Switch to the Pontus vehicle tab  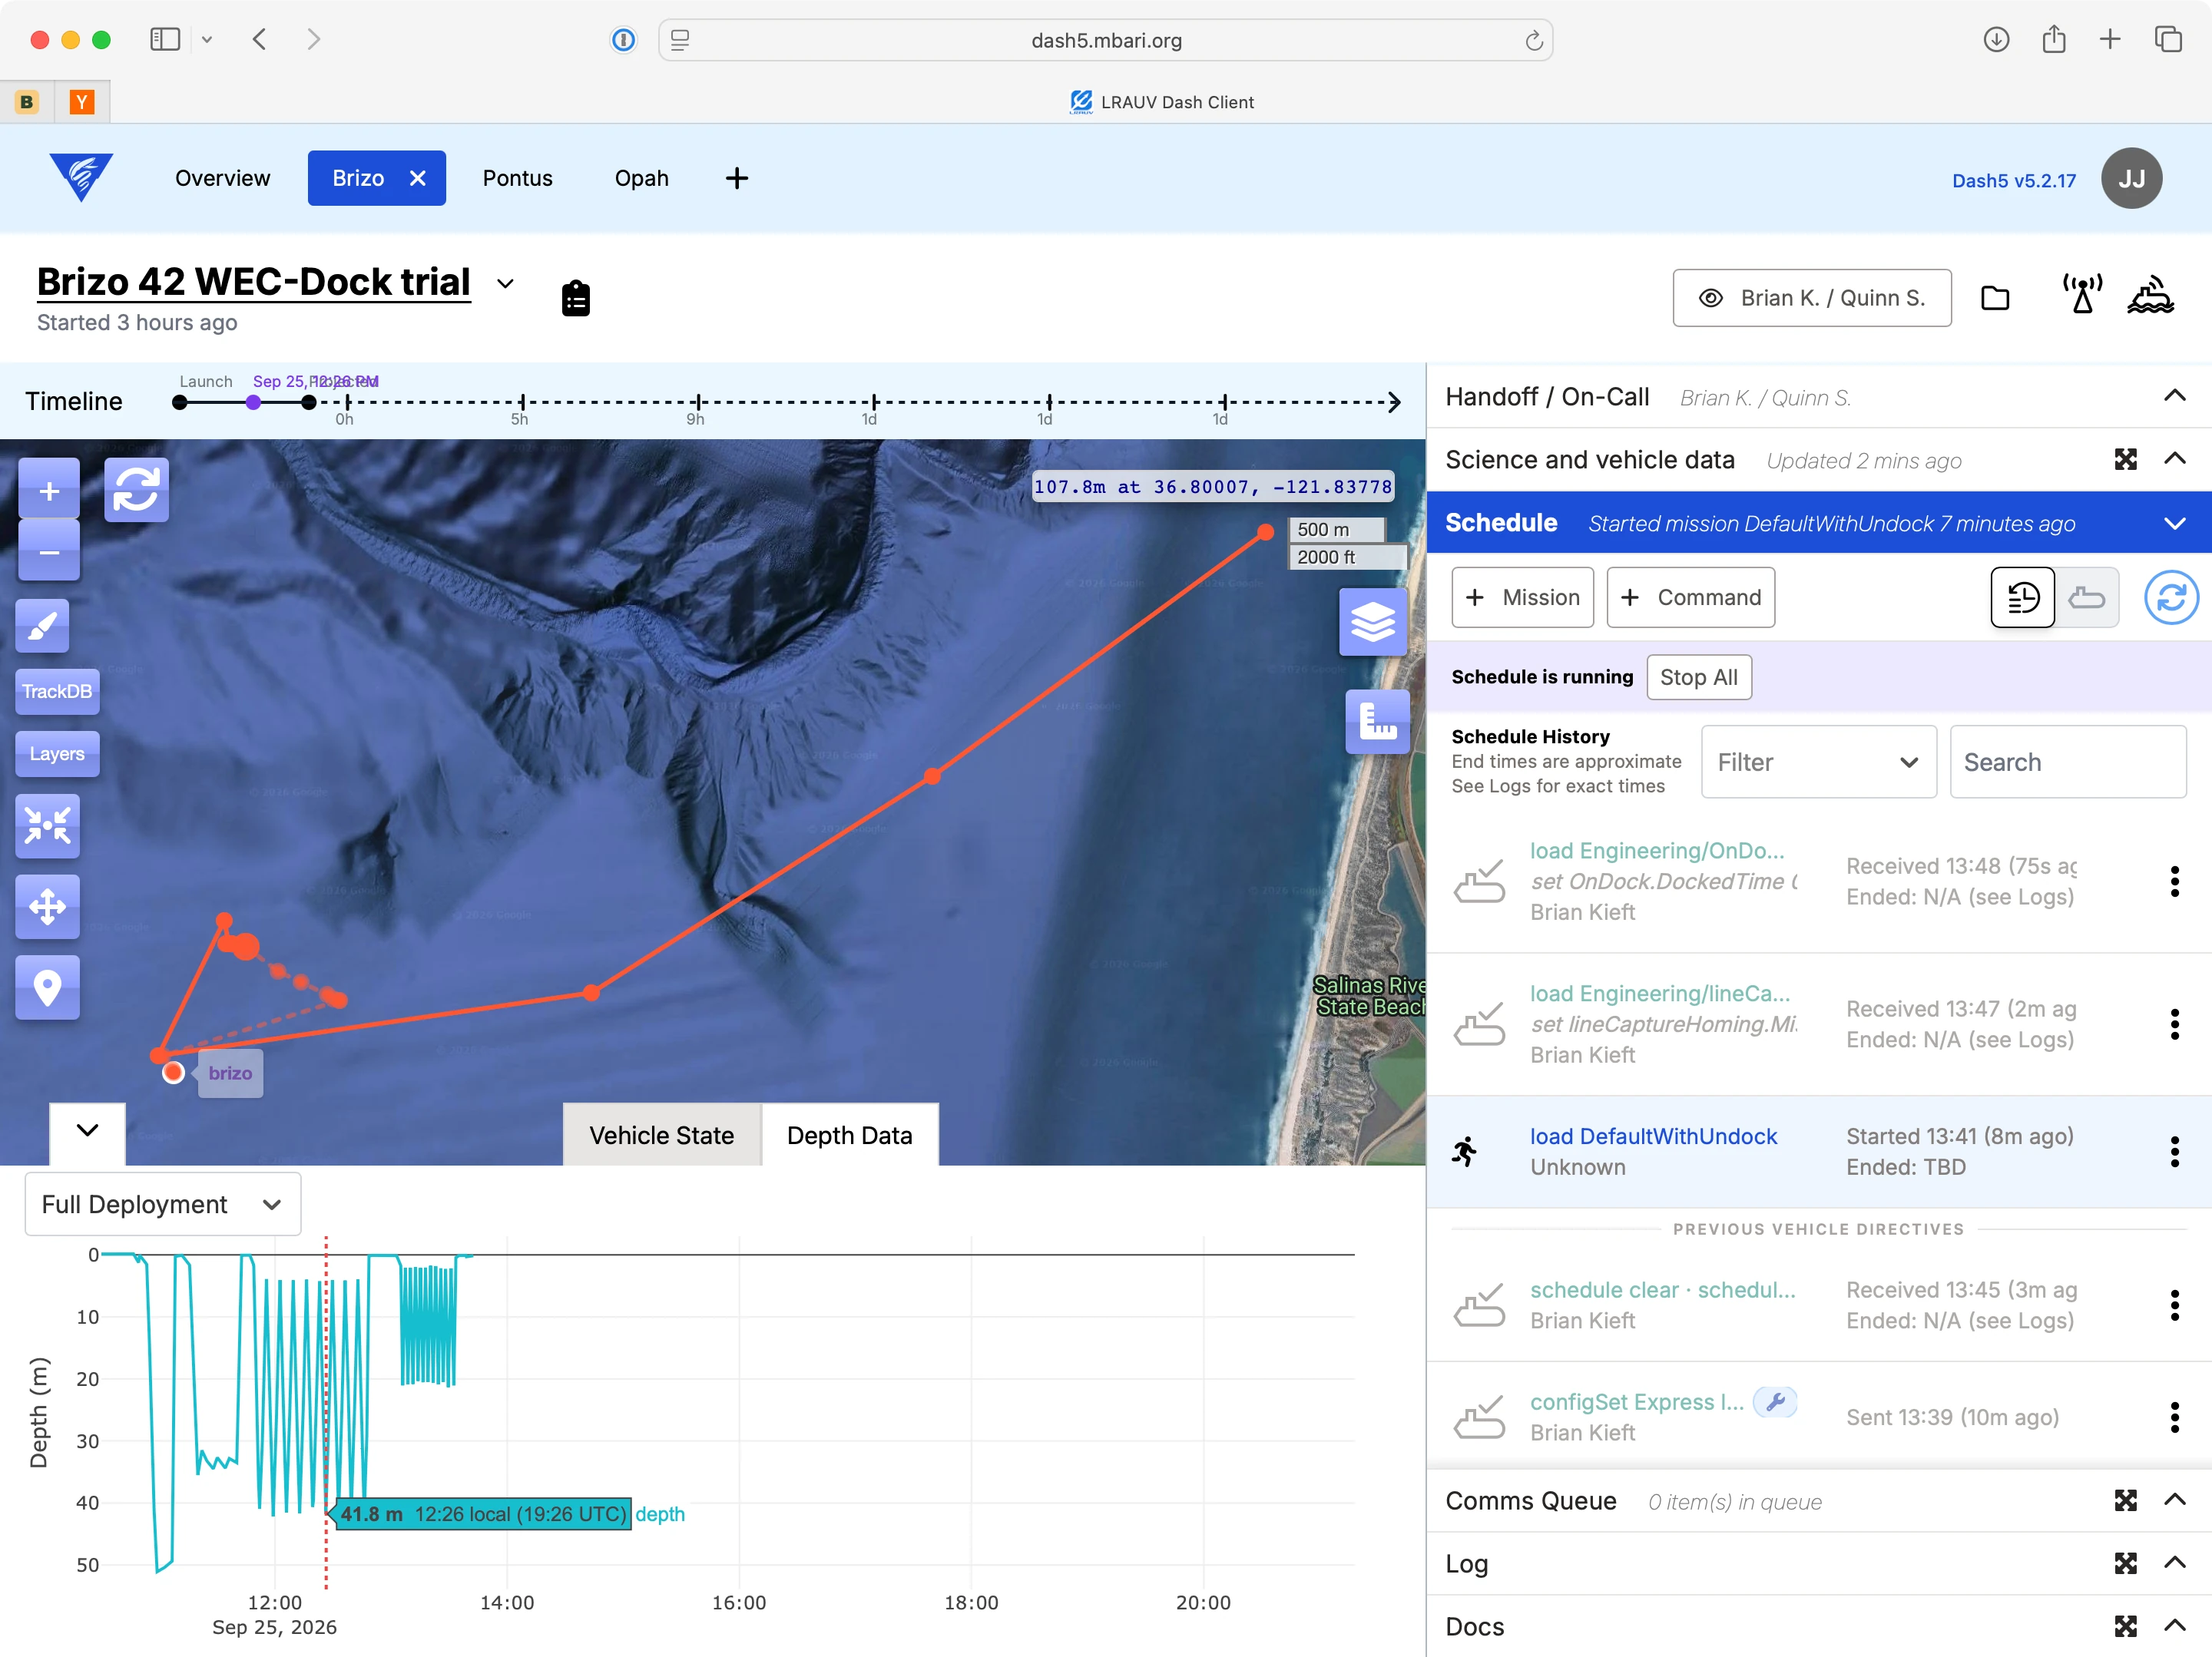(x=517, y=178)
